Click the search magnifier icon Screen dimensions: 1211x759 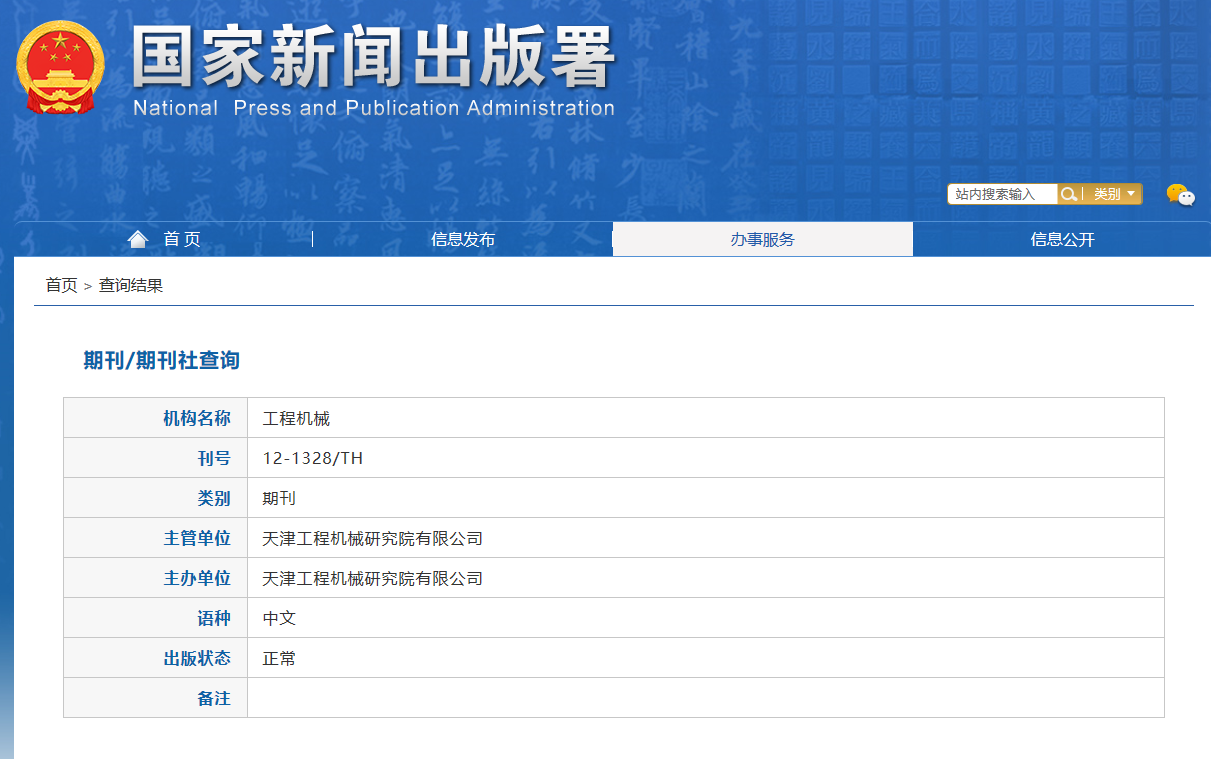point(1069,194)
